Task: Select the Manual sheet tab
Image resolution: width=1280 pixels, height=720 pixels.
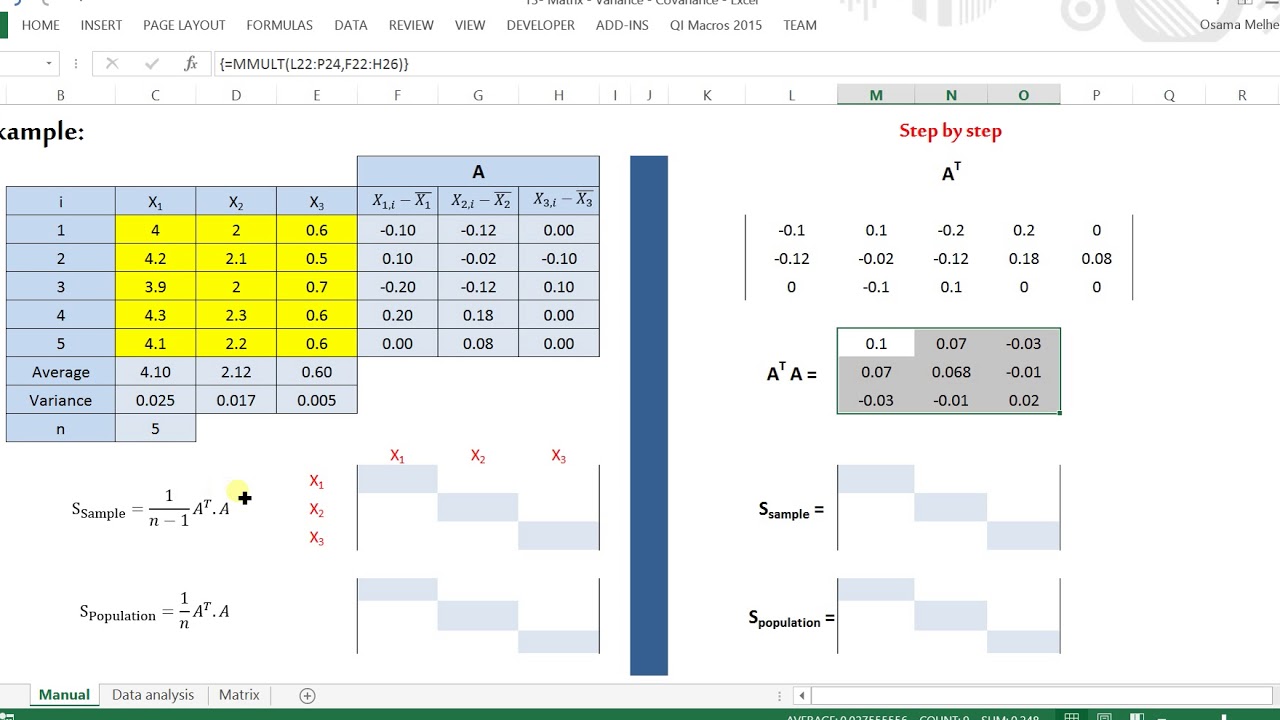Action: click(x=64, y=695)
